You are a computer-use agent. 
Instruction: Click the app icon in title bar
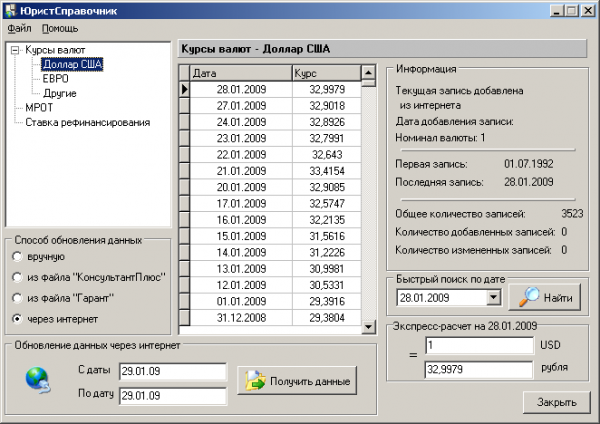(x=11, y=10)
